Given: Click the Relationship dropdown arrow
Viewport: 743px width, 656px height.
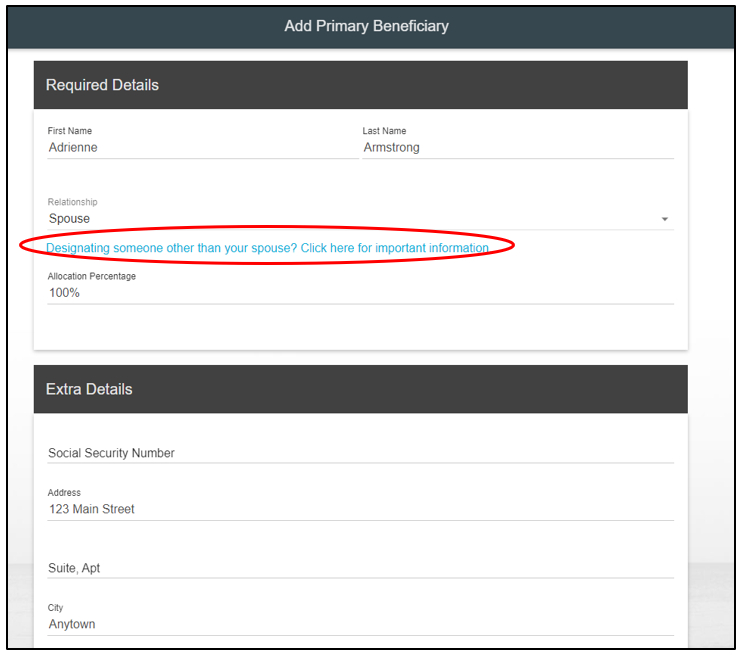Looking at the screenshot, I should [x=665, y=219].
